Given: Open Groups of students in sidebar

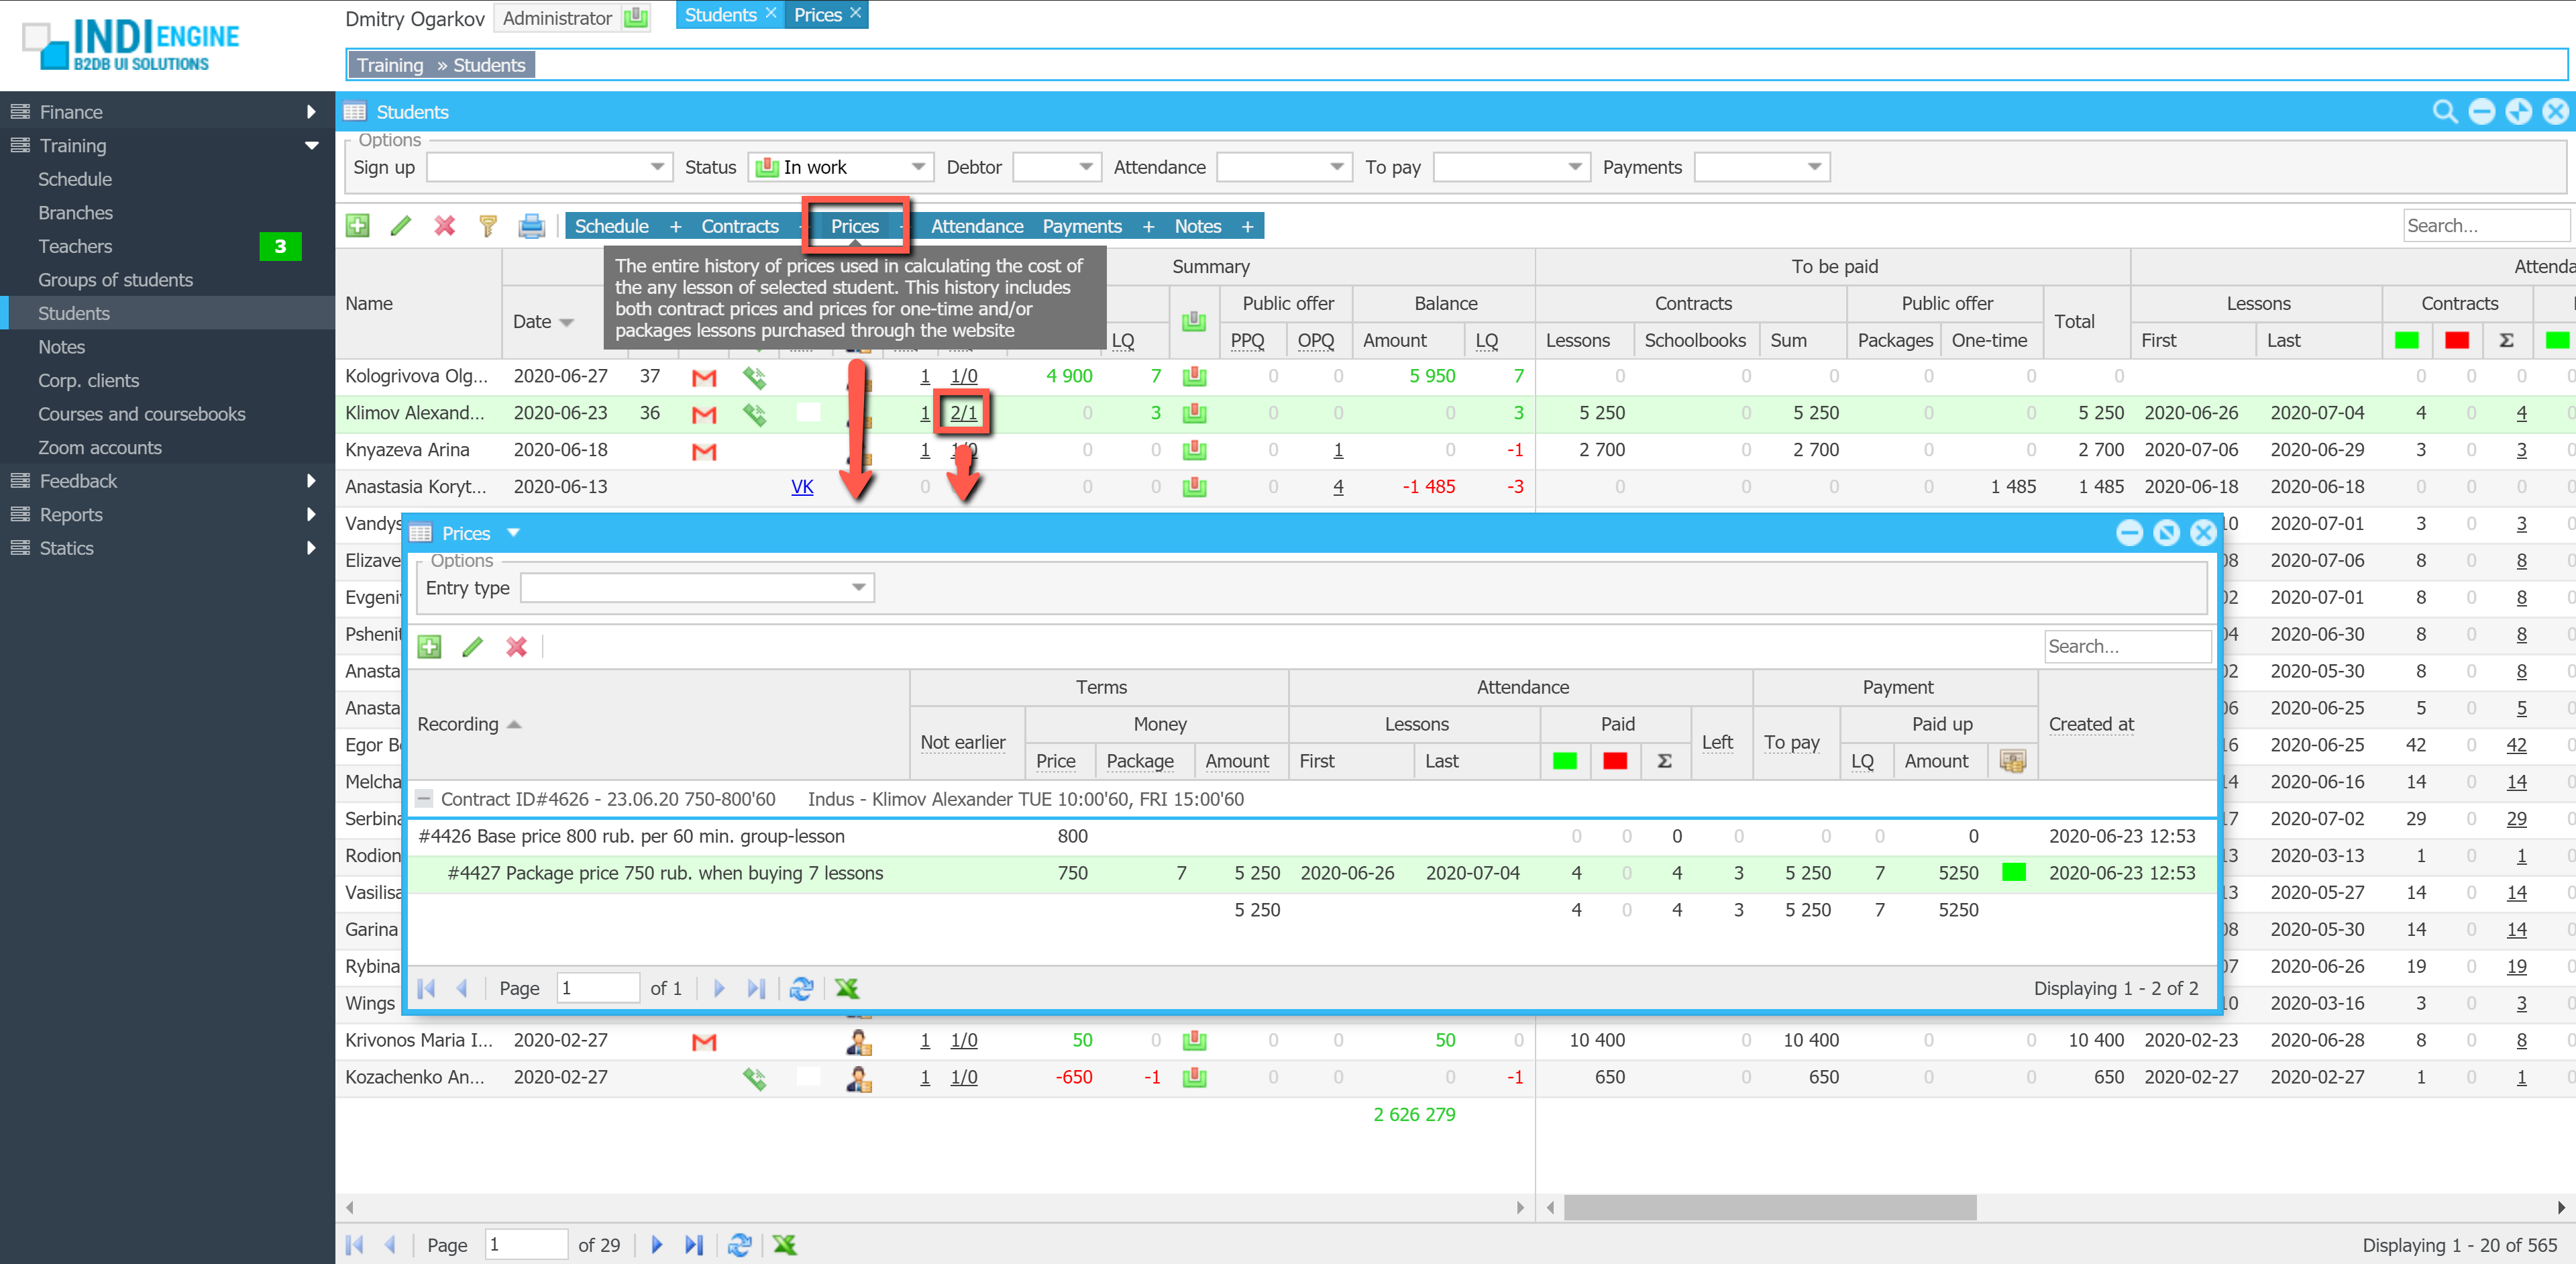Looking at the screenshot, I should (x=115, y=280).
